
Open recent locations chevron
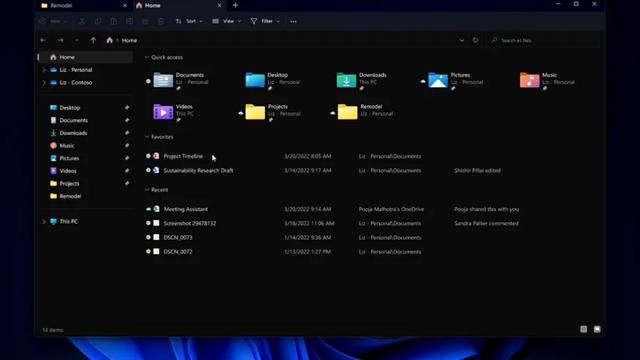76,40
